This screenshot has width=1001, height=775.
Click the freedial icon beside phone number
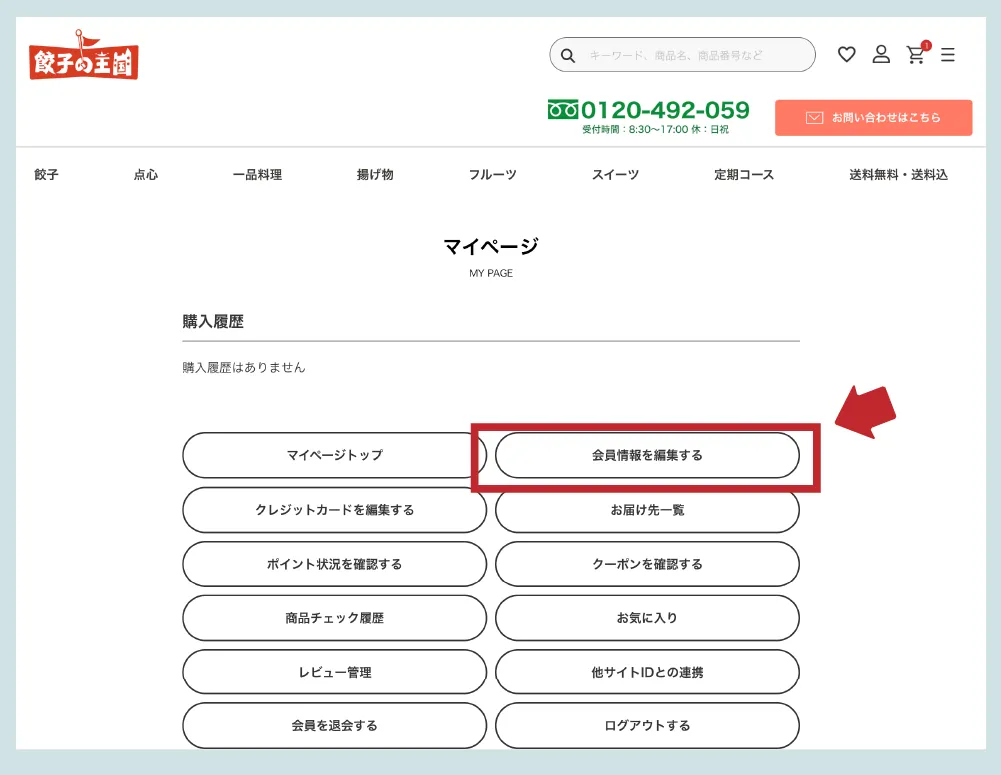[563, 110]
